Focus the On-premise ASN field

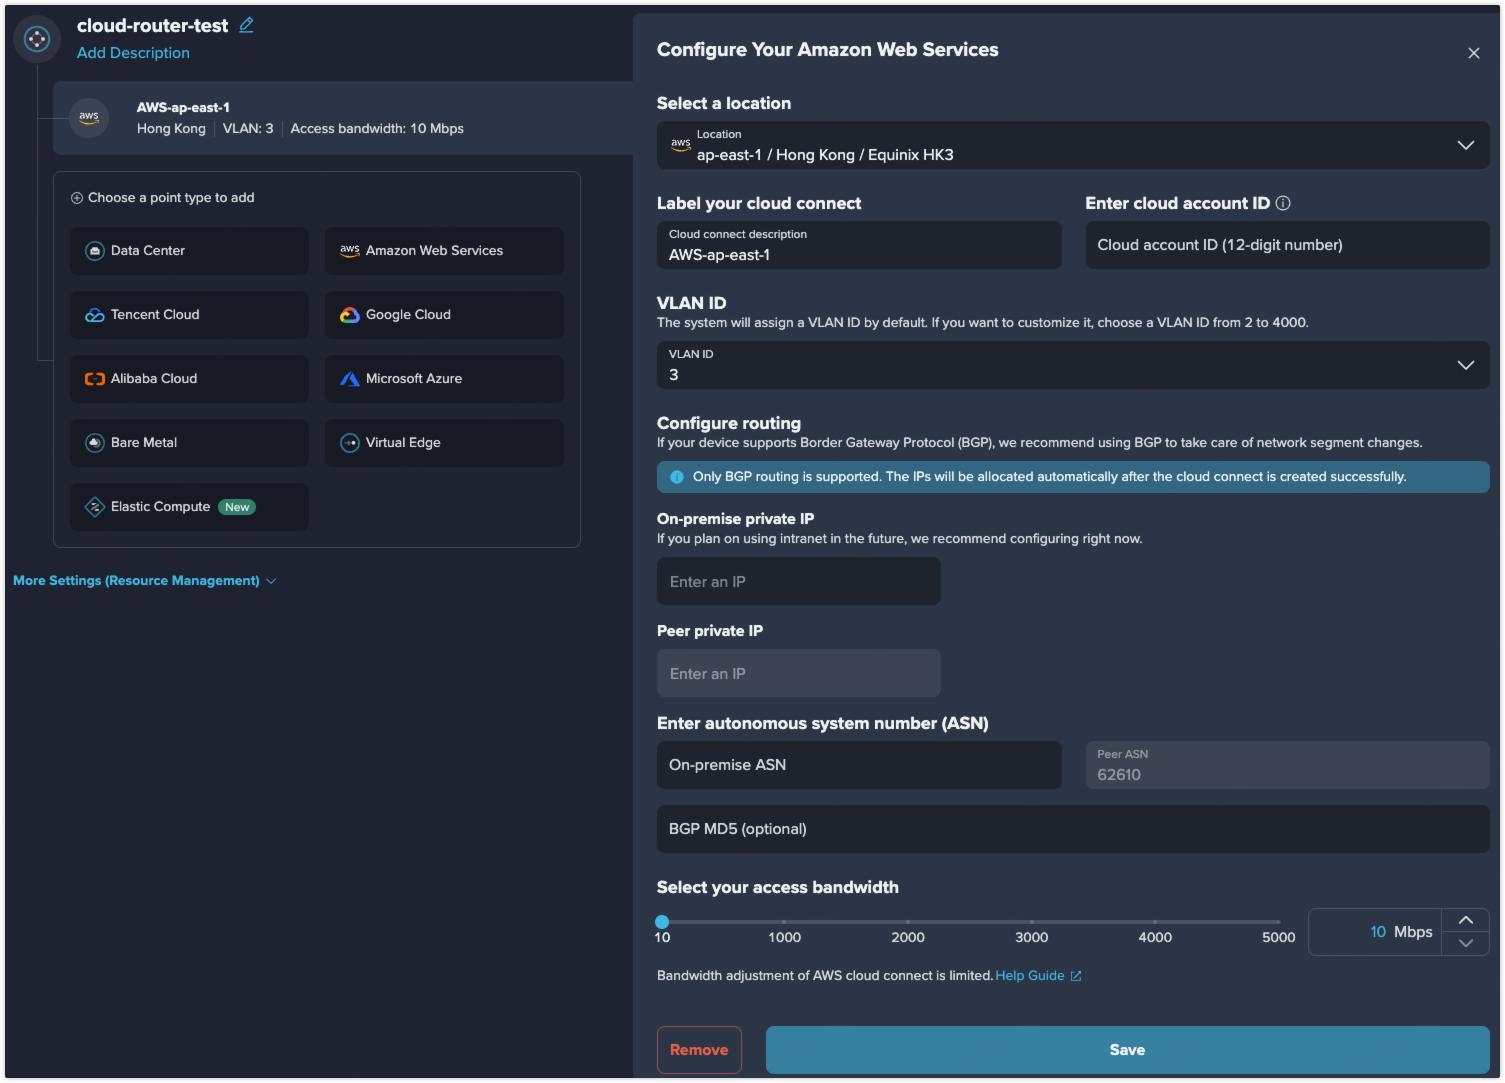[859, 765]
